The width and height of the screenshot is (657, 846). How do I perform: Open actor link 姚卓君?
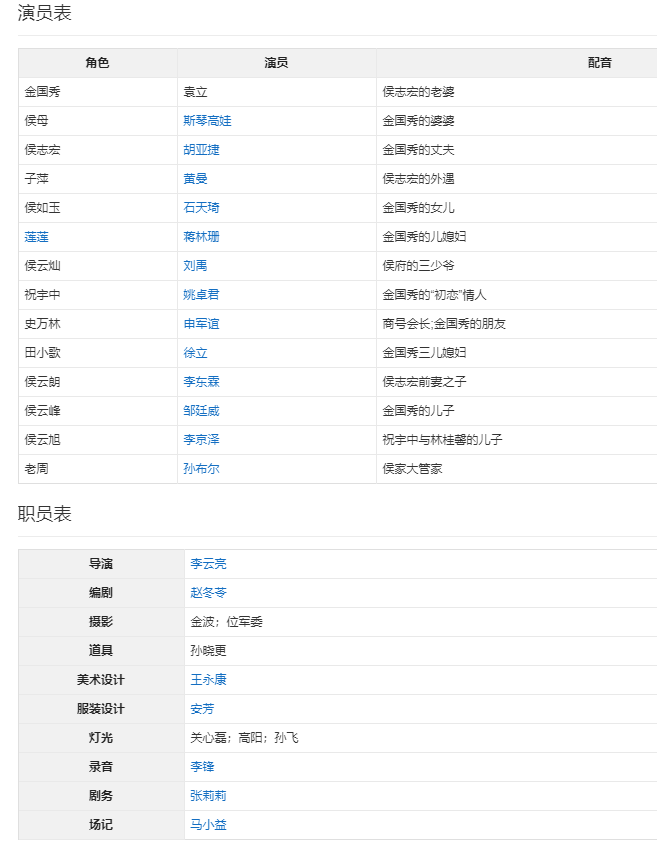pos(201,295)
